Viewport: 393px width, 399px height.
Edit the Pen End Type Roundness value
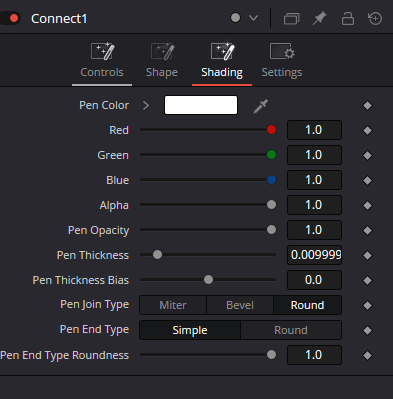tap(314, 355)
